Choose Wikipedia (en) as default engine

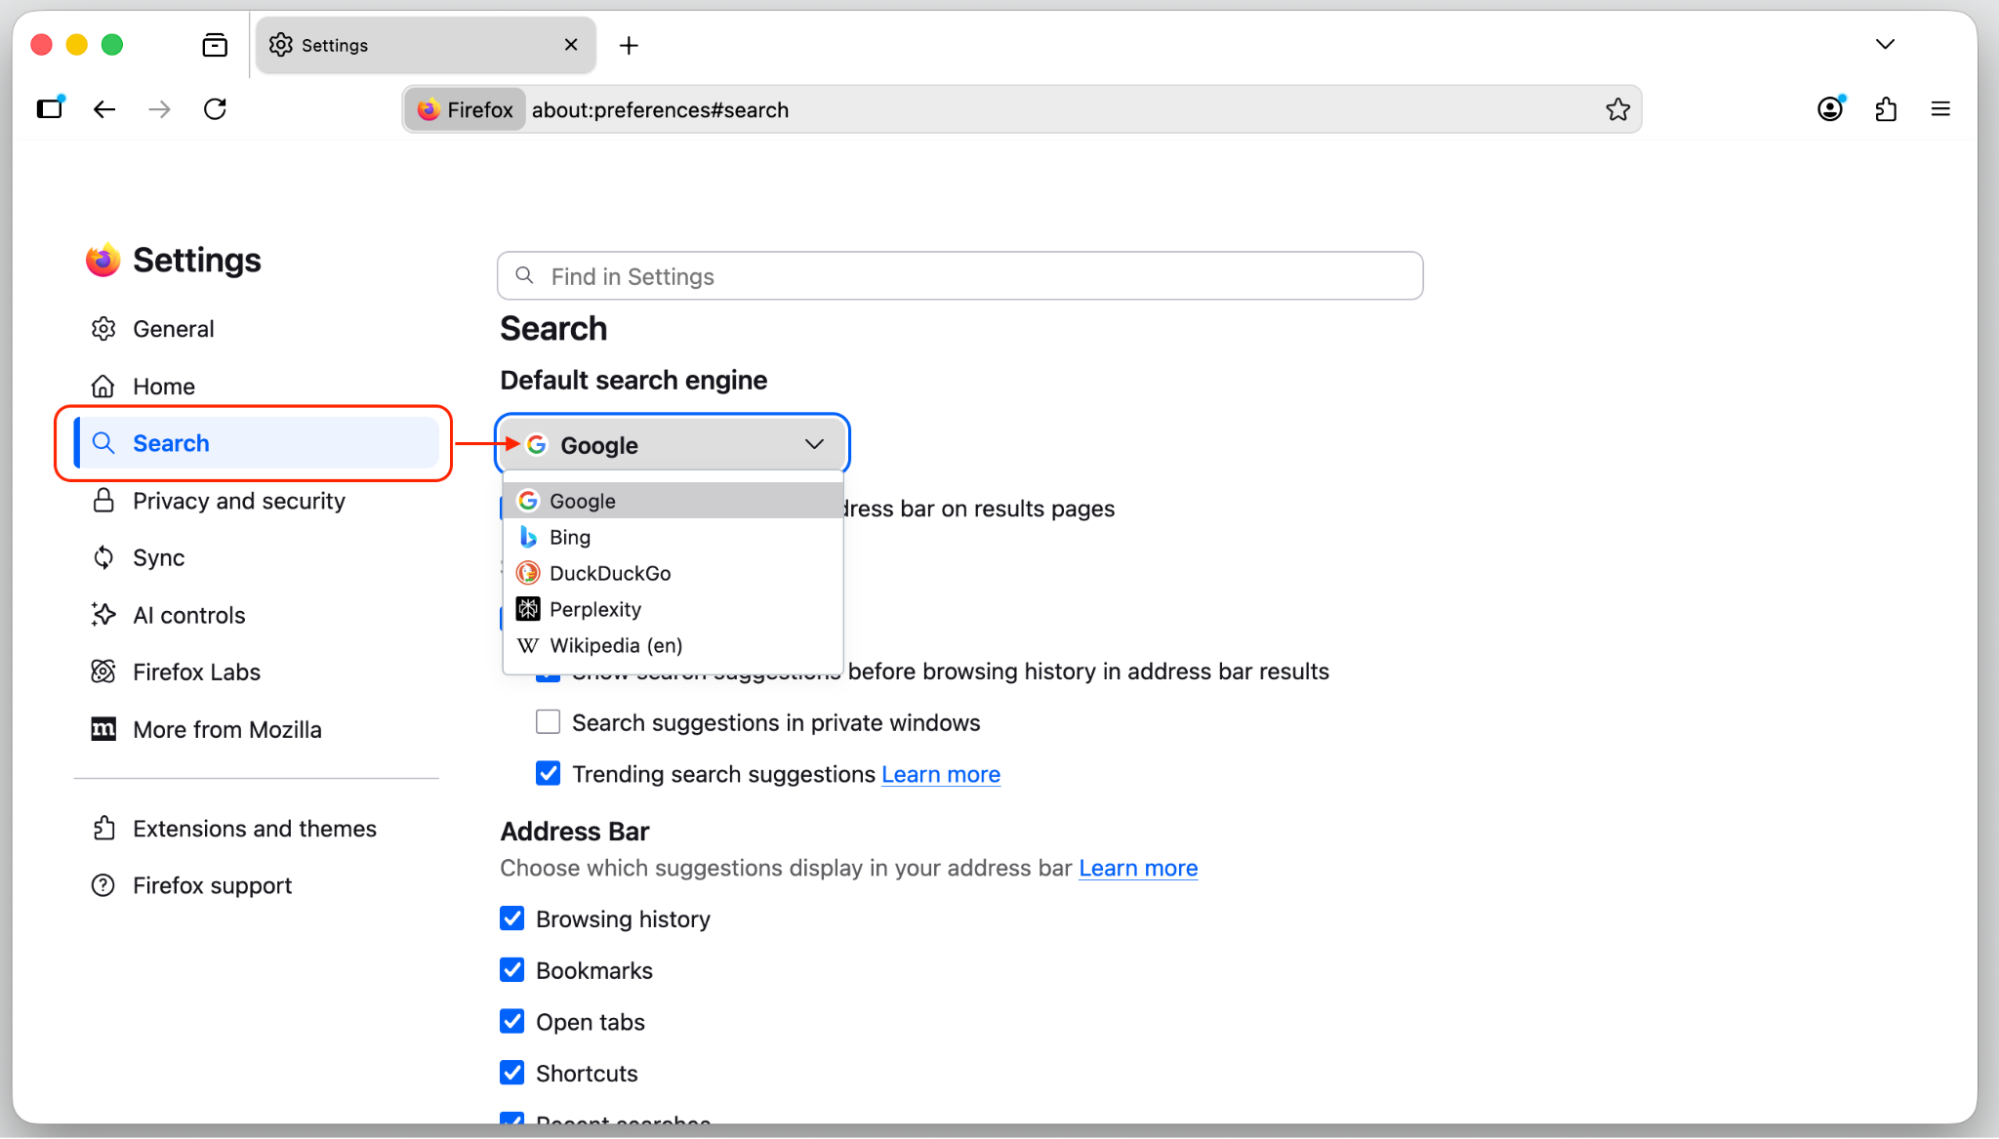click(673, 645)
